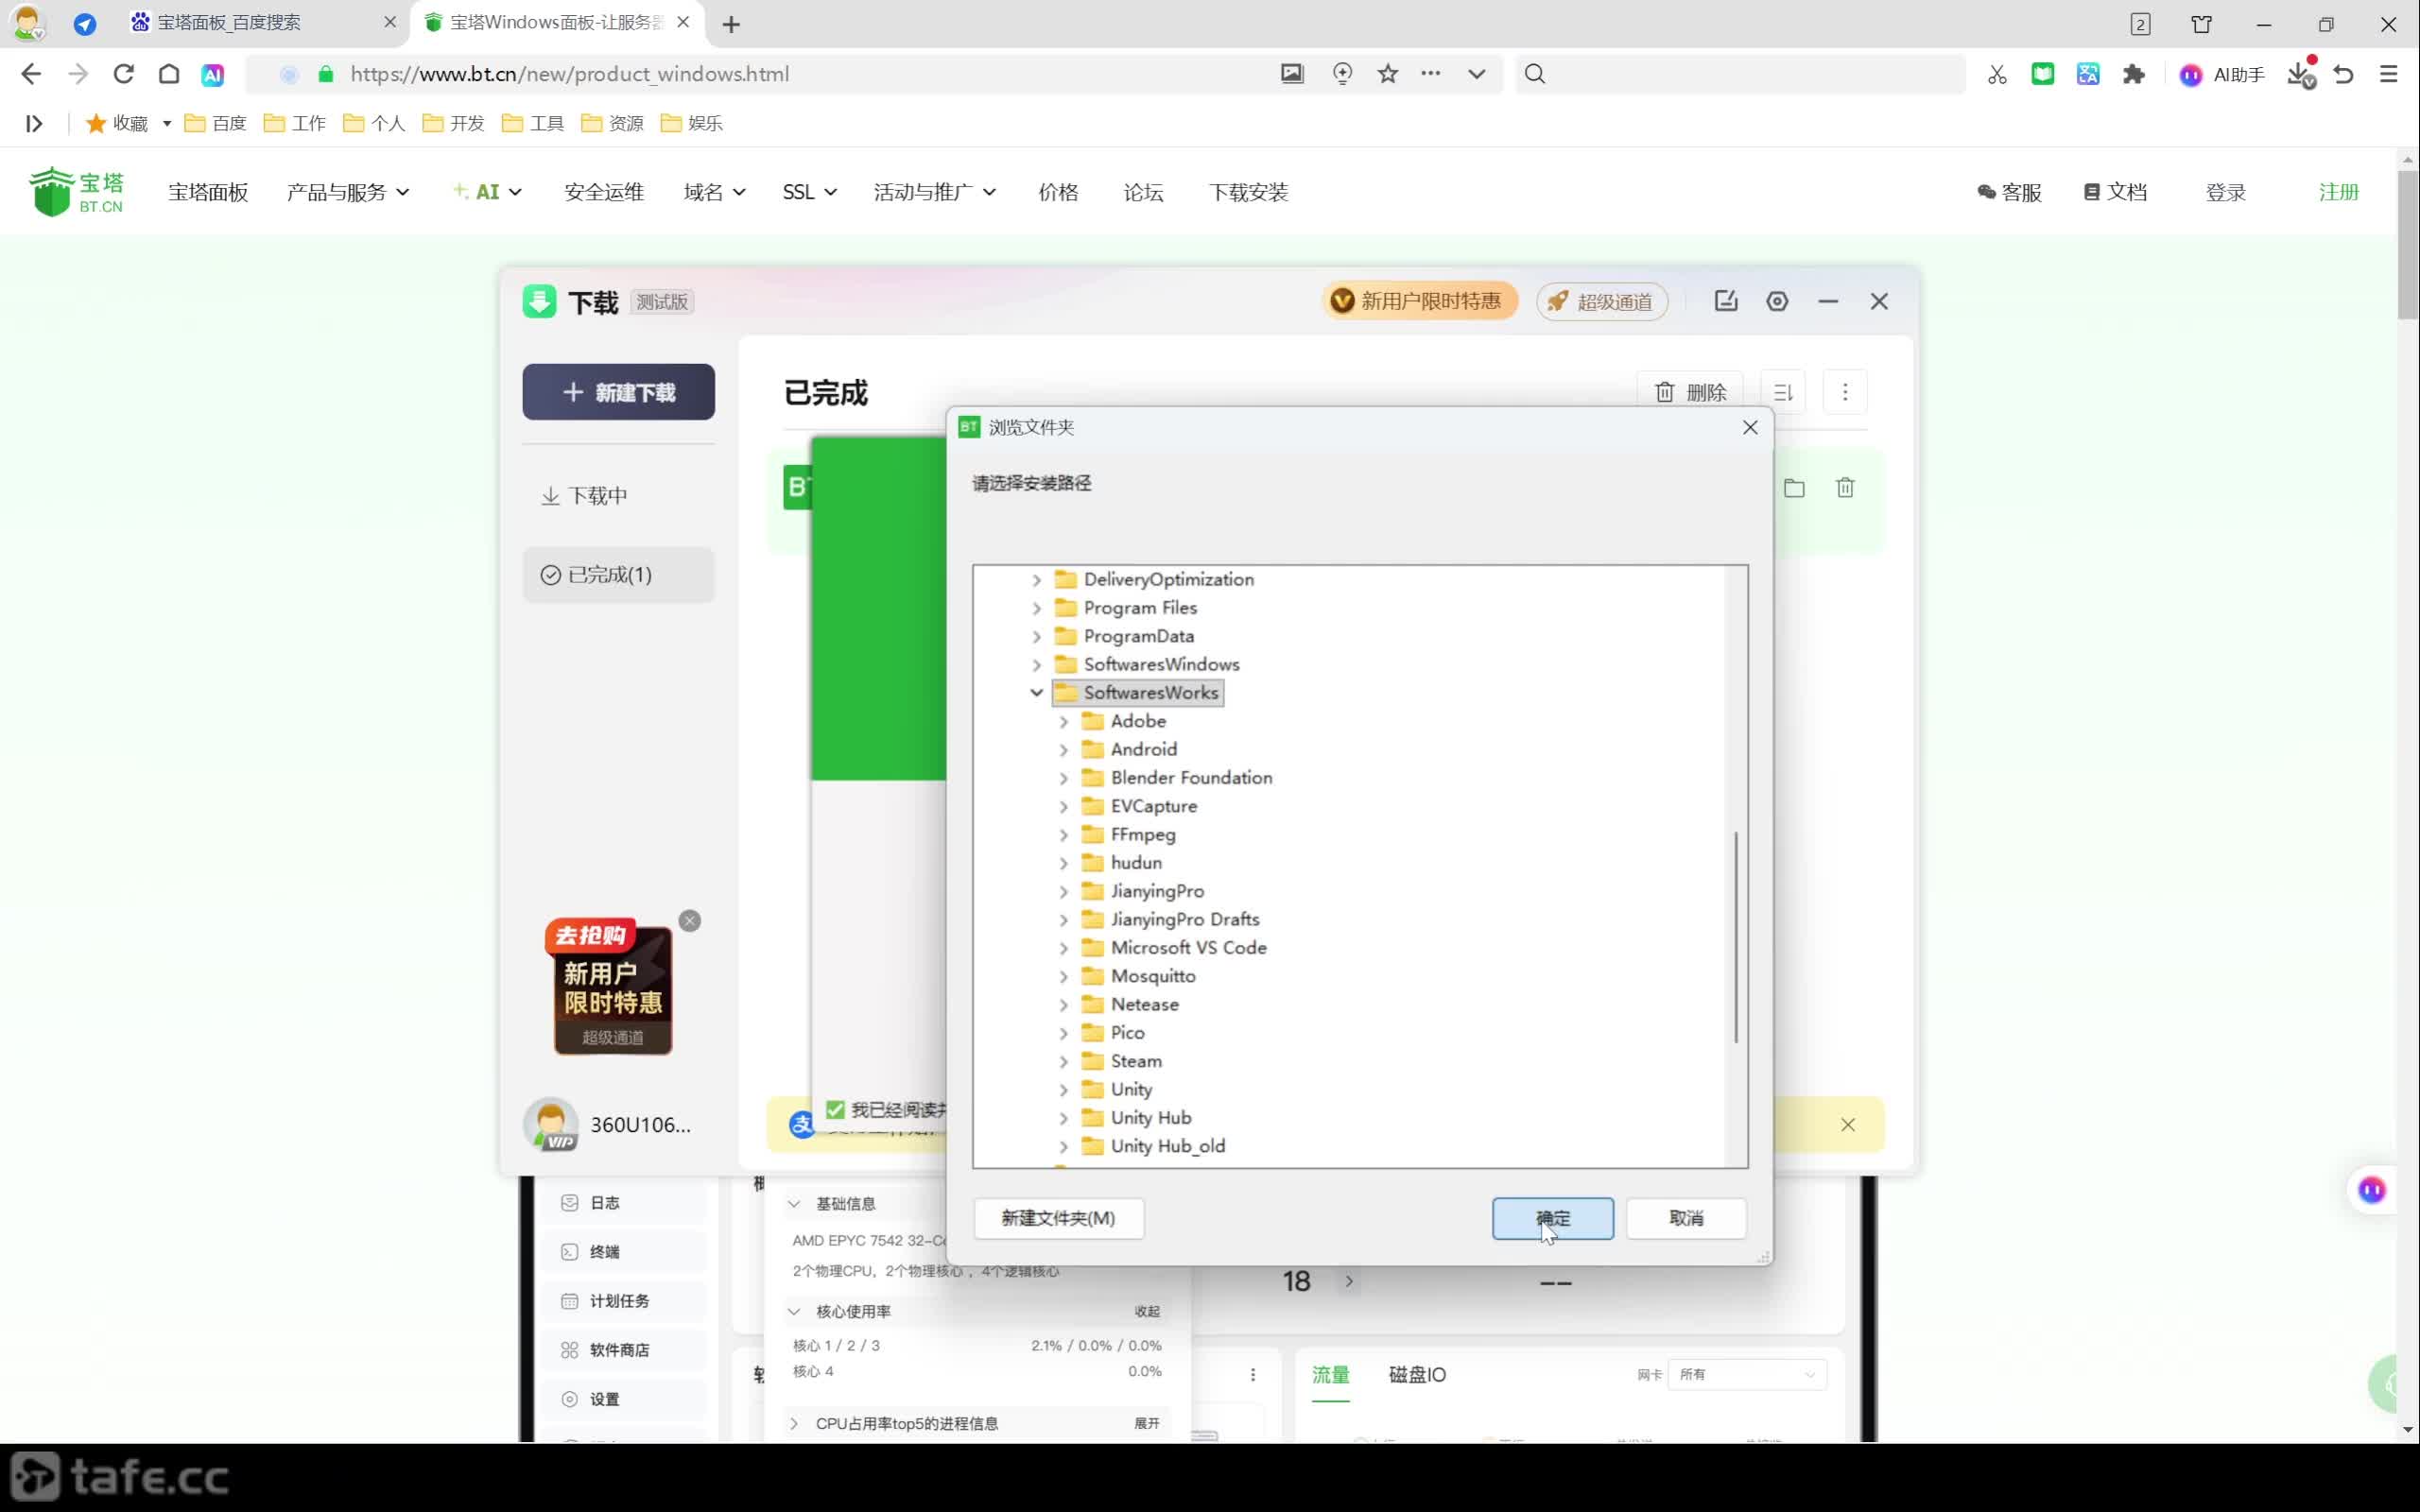The image size is (2420, 1512).
Task: Expand the Steam folder node
Action: pyautogui.click(x=1064, y=1061)
